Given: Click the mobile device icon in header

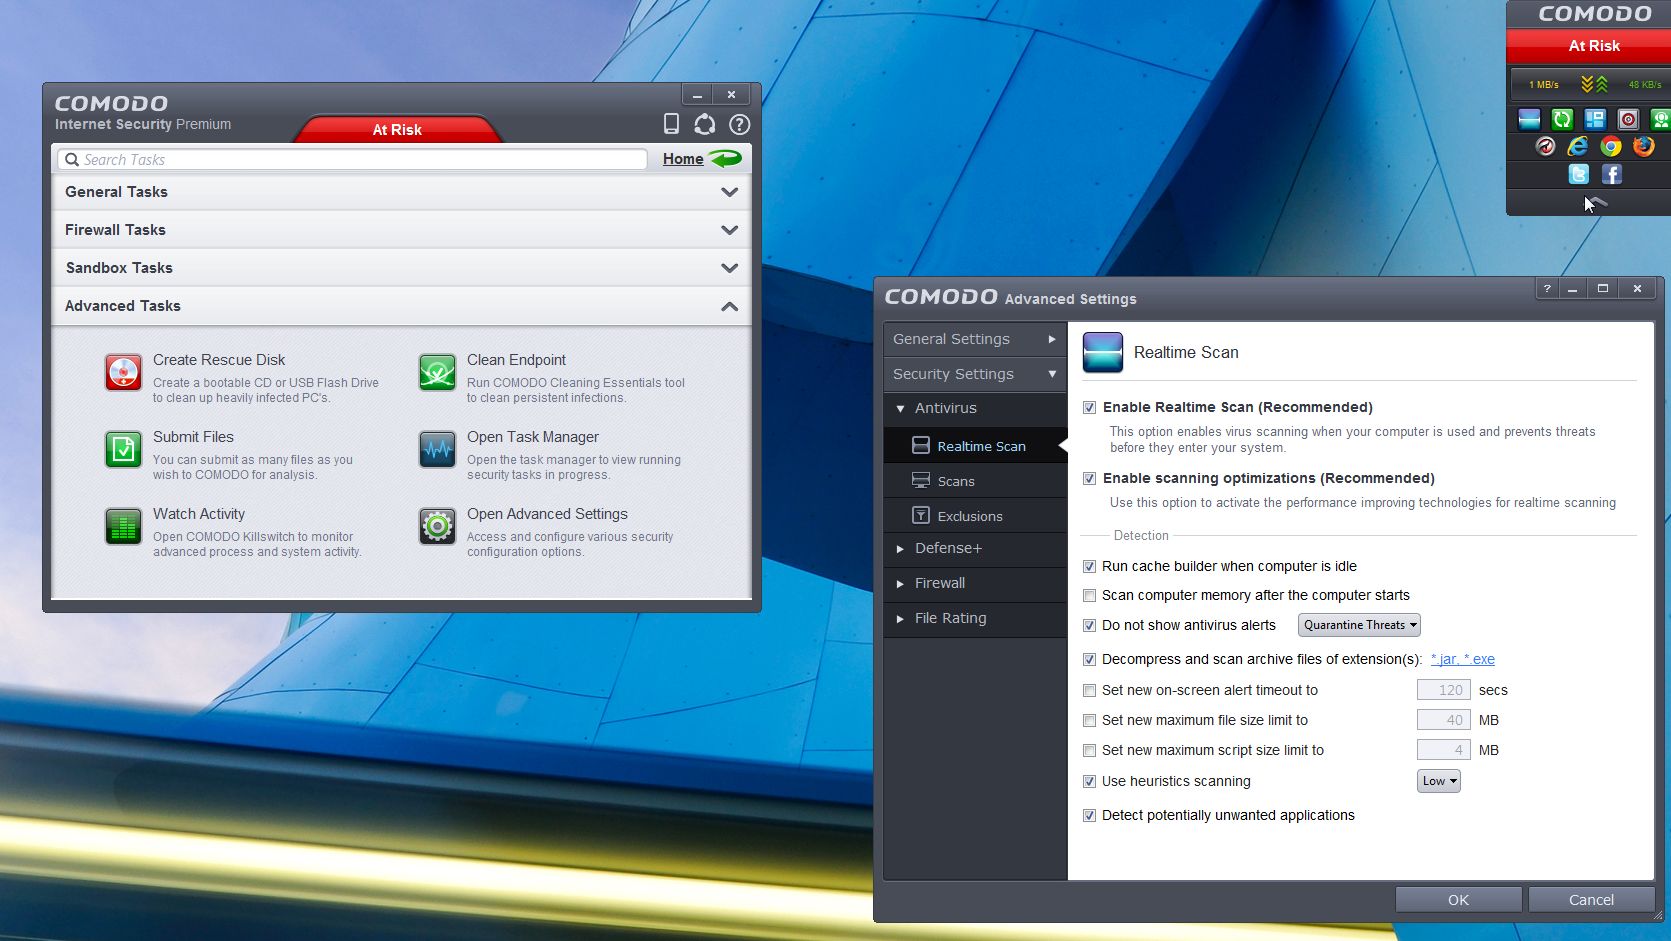Looking at the screenshot, I should (671, 124).
